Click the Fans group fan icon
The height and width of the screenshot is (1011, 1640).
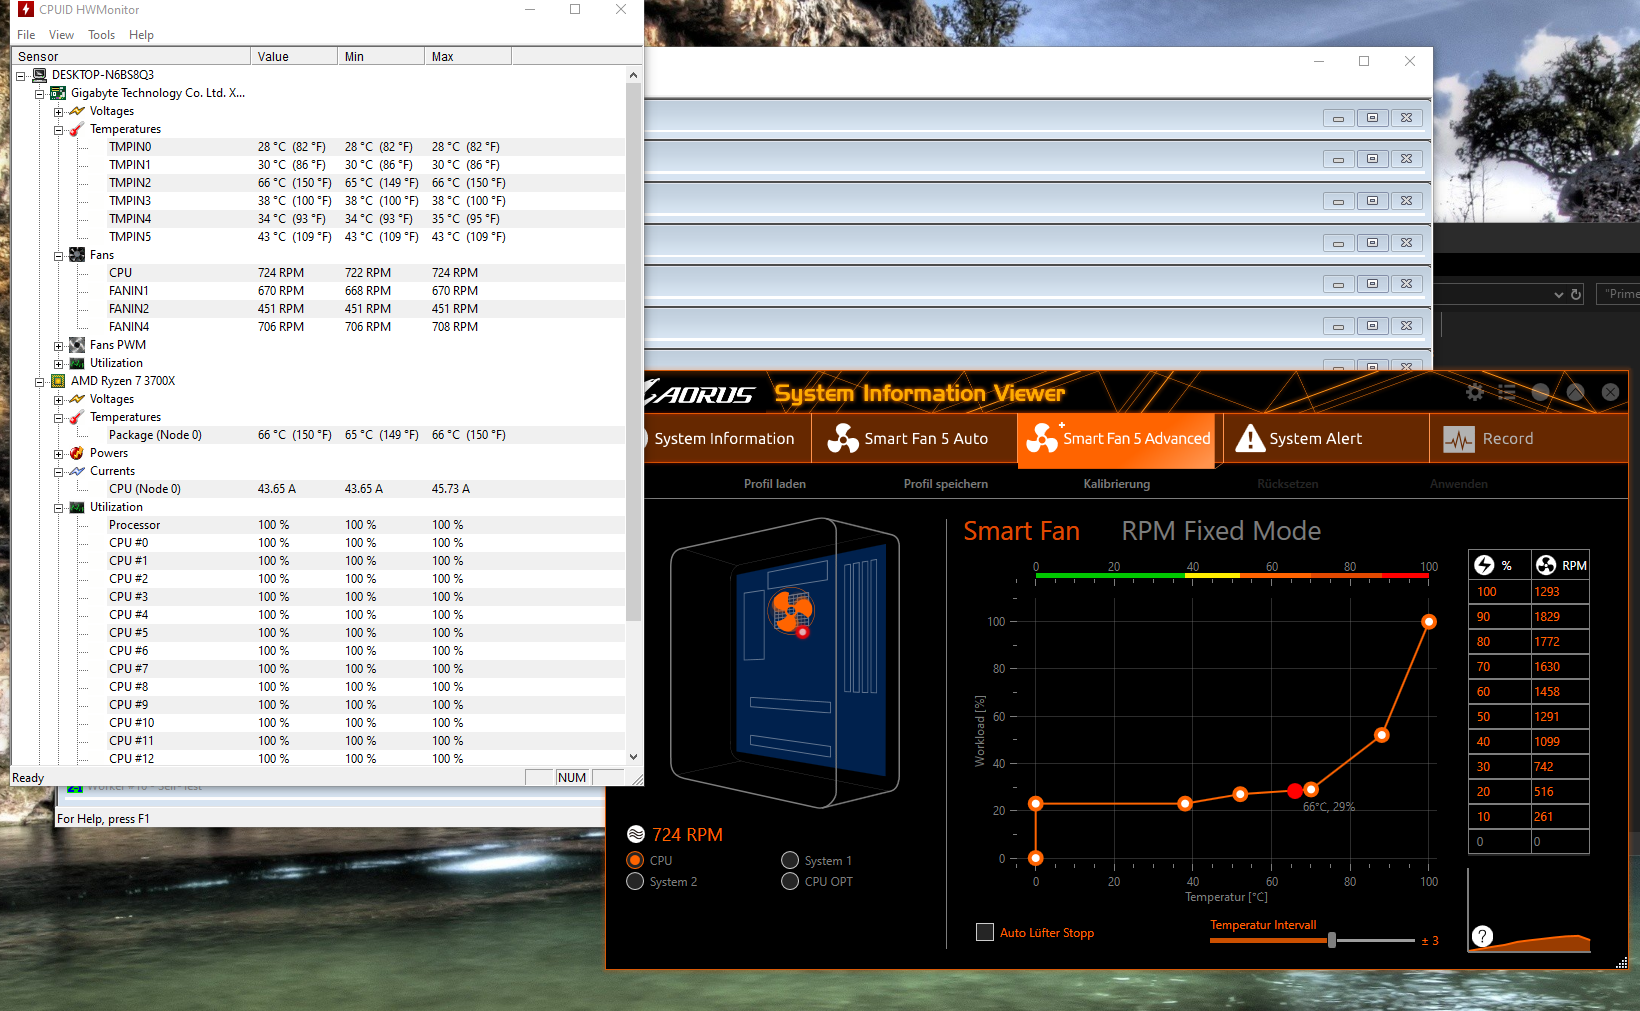tap(77, 255)
